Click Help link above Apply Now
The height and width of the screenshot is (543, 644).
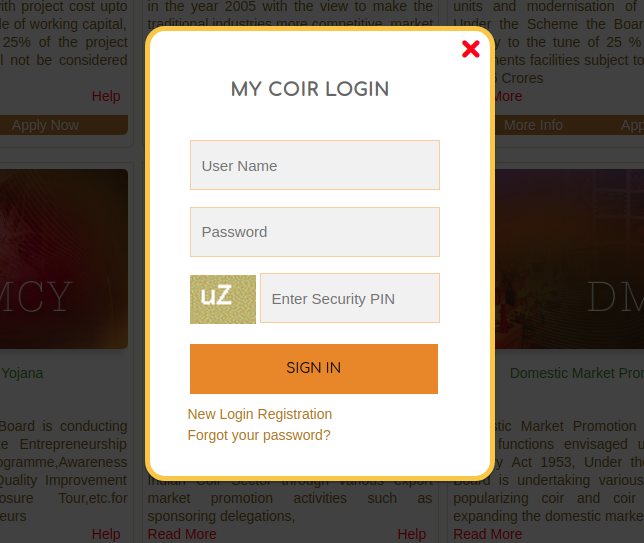pos(106,96)
